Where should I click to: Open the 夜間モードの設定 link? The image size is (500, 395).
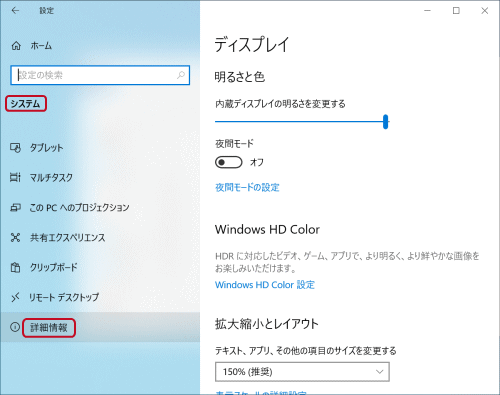click(x=247, y=188)
